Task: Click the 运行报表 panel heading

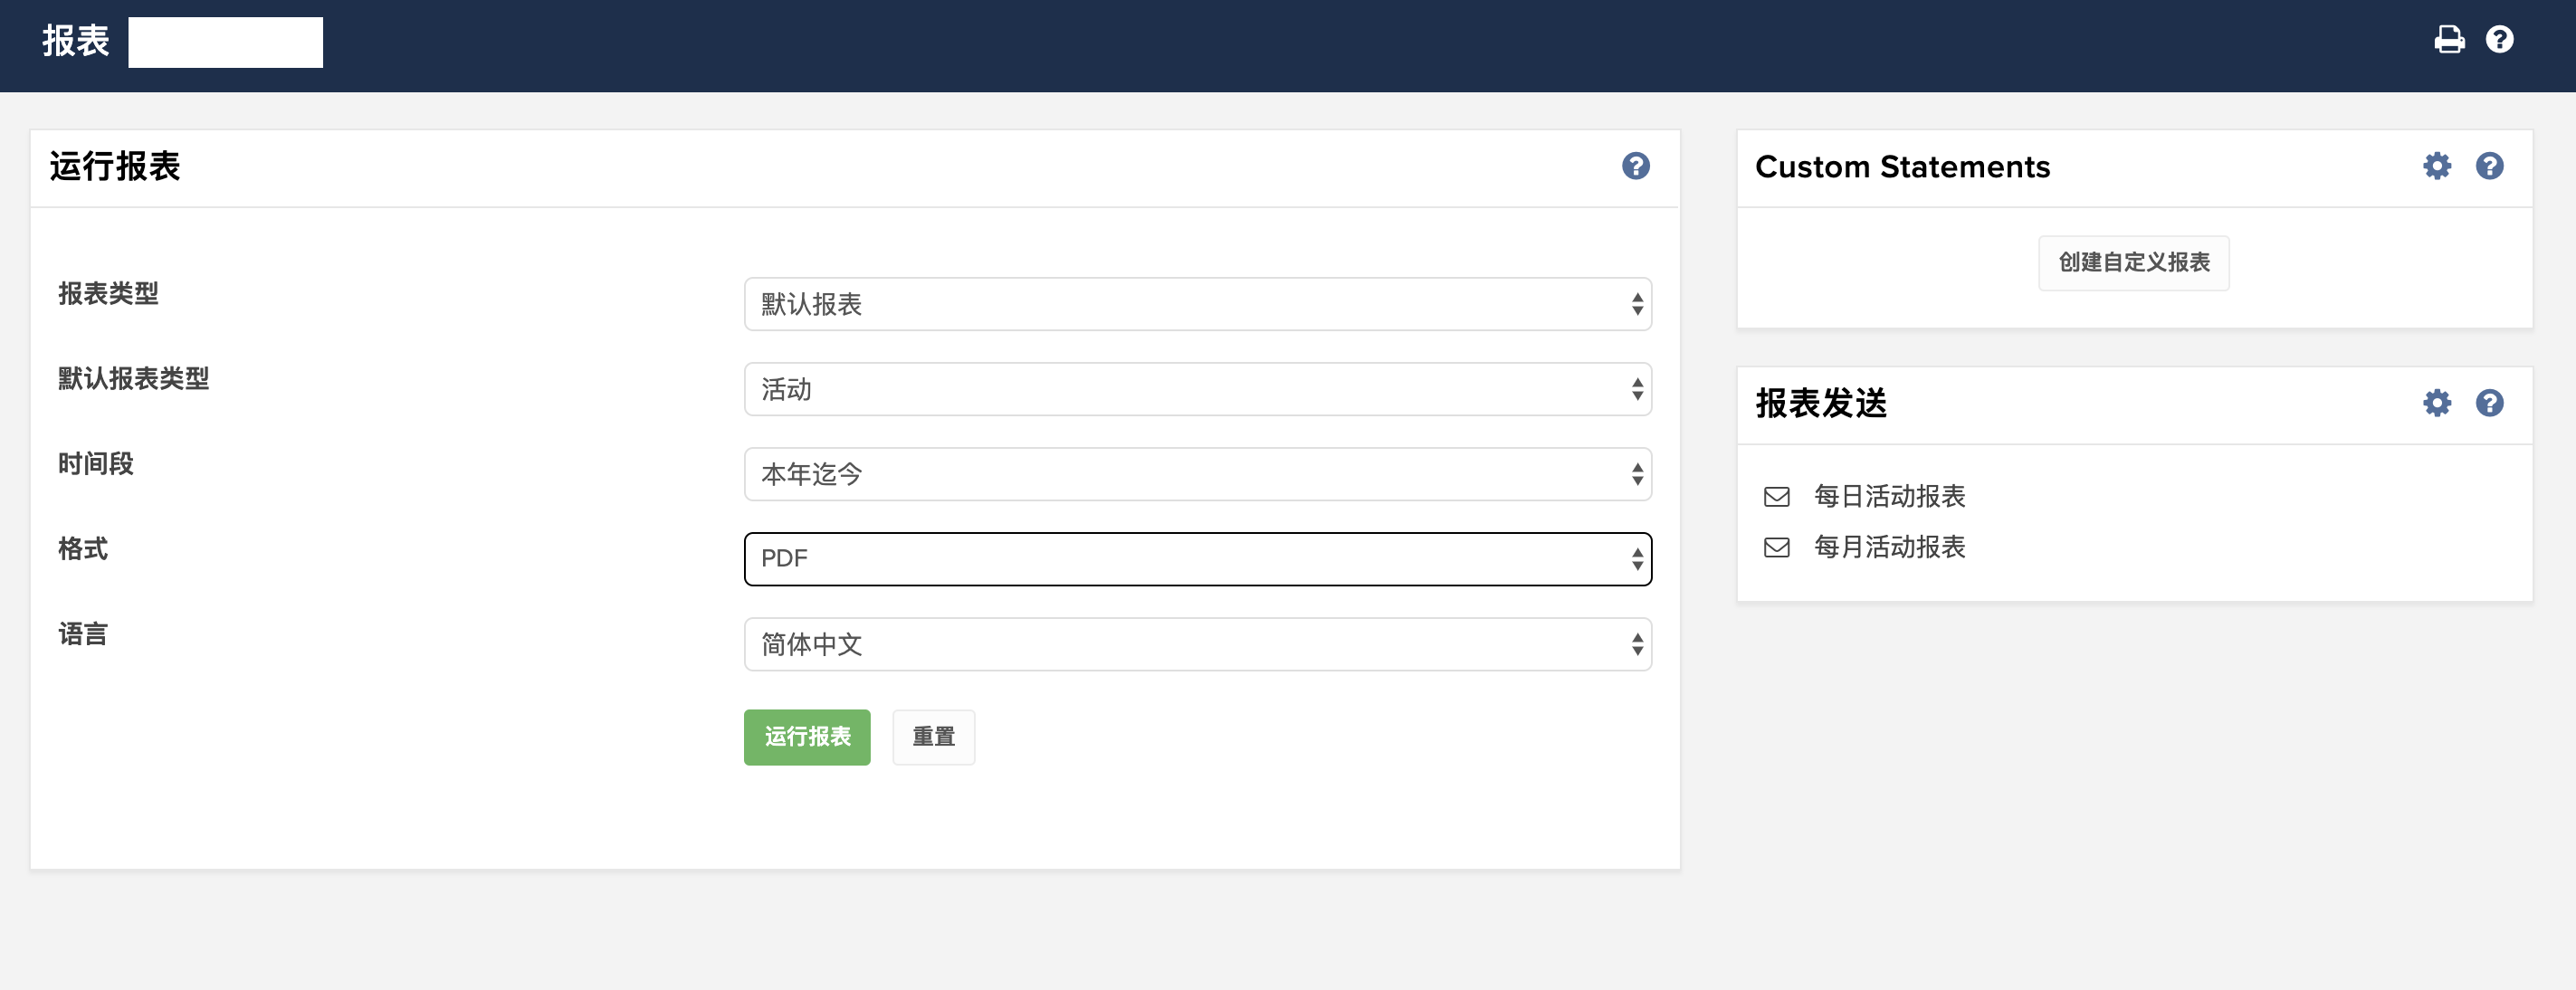Action: pos(115,166)
